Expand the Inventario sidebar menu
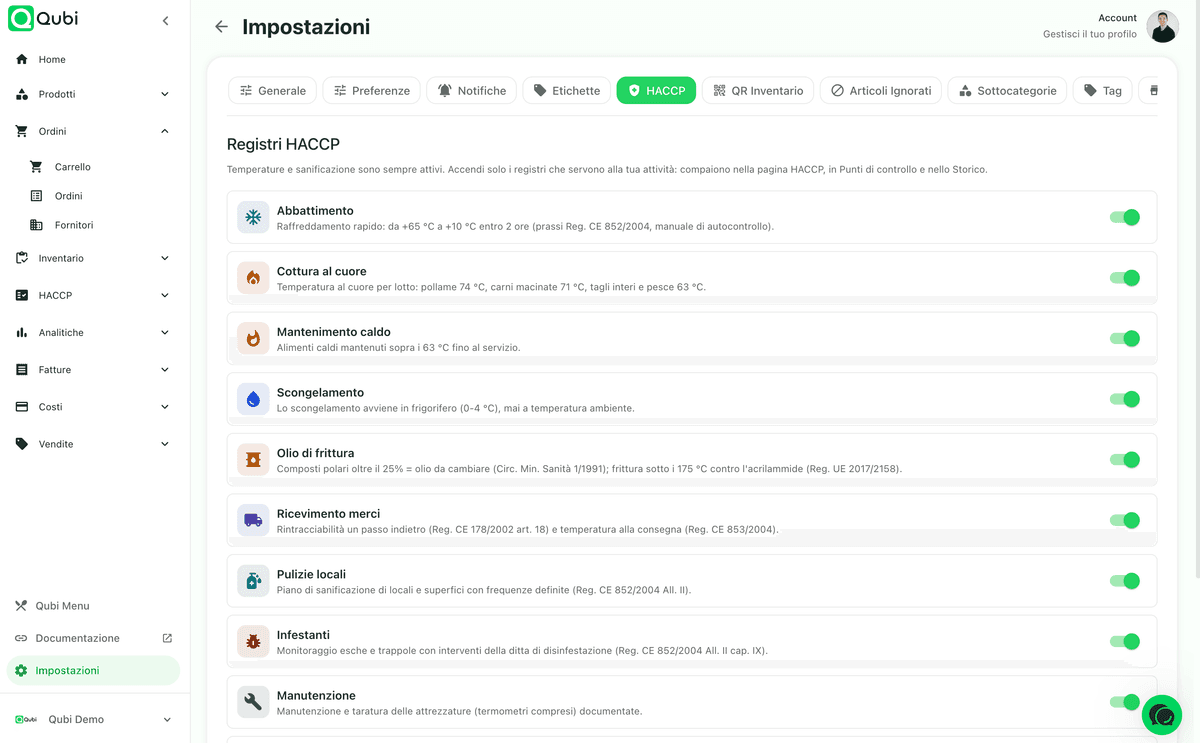This screenshot has height=743, width=1200. click(x=95, y=258)
